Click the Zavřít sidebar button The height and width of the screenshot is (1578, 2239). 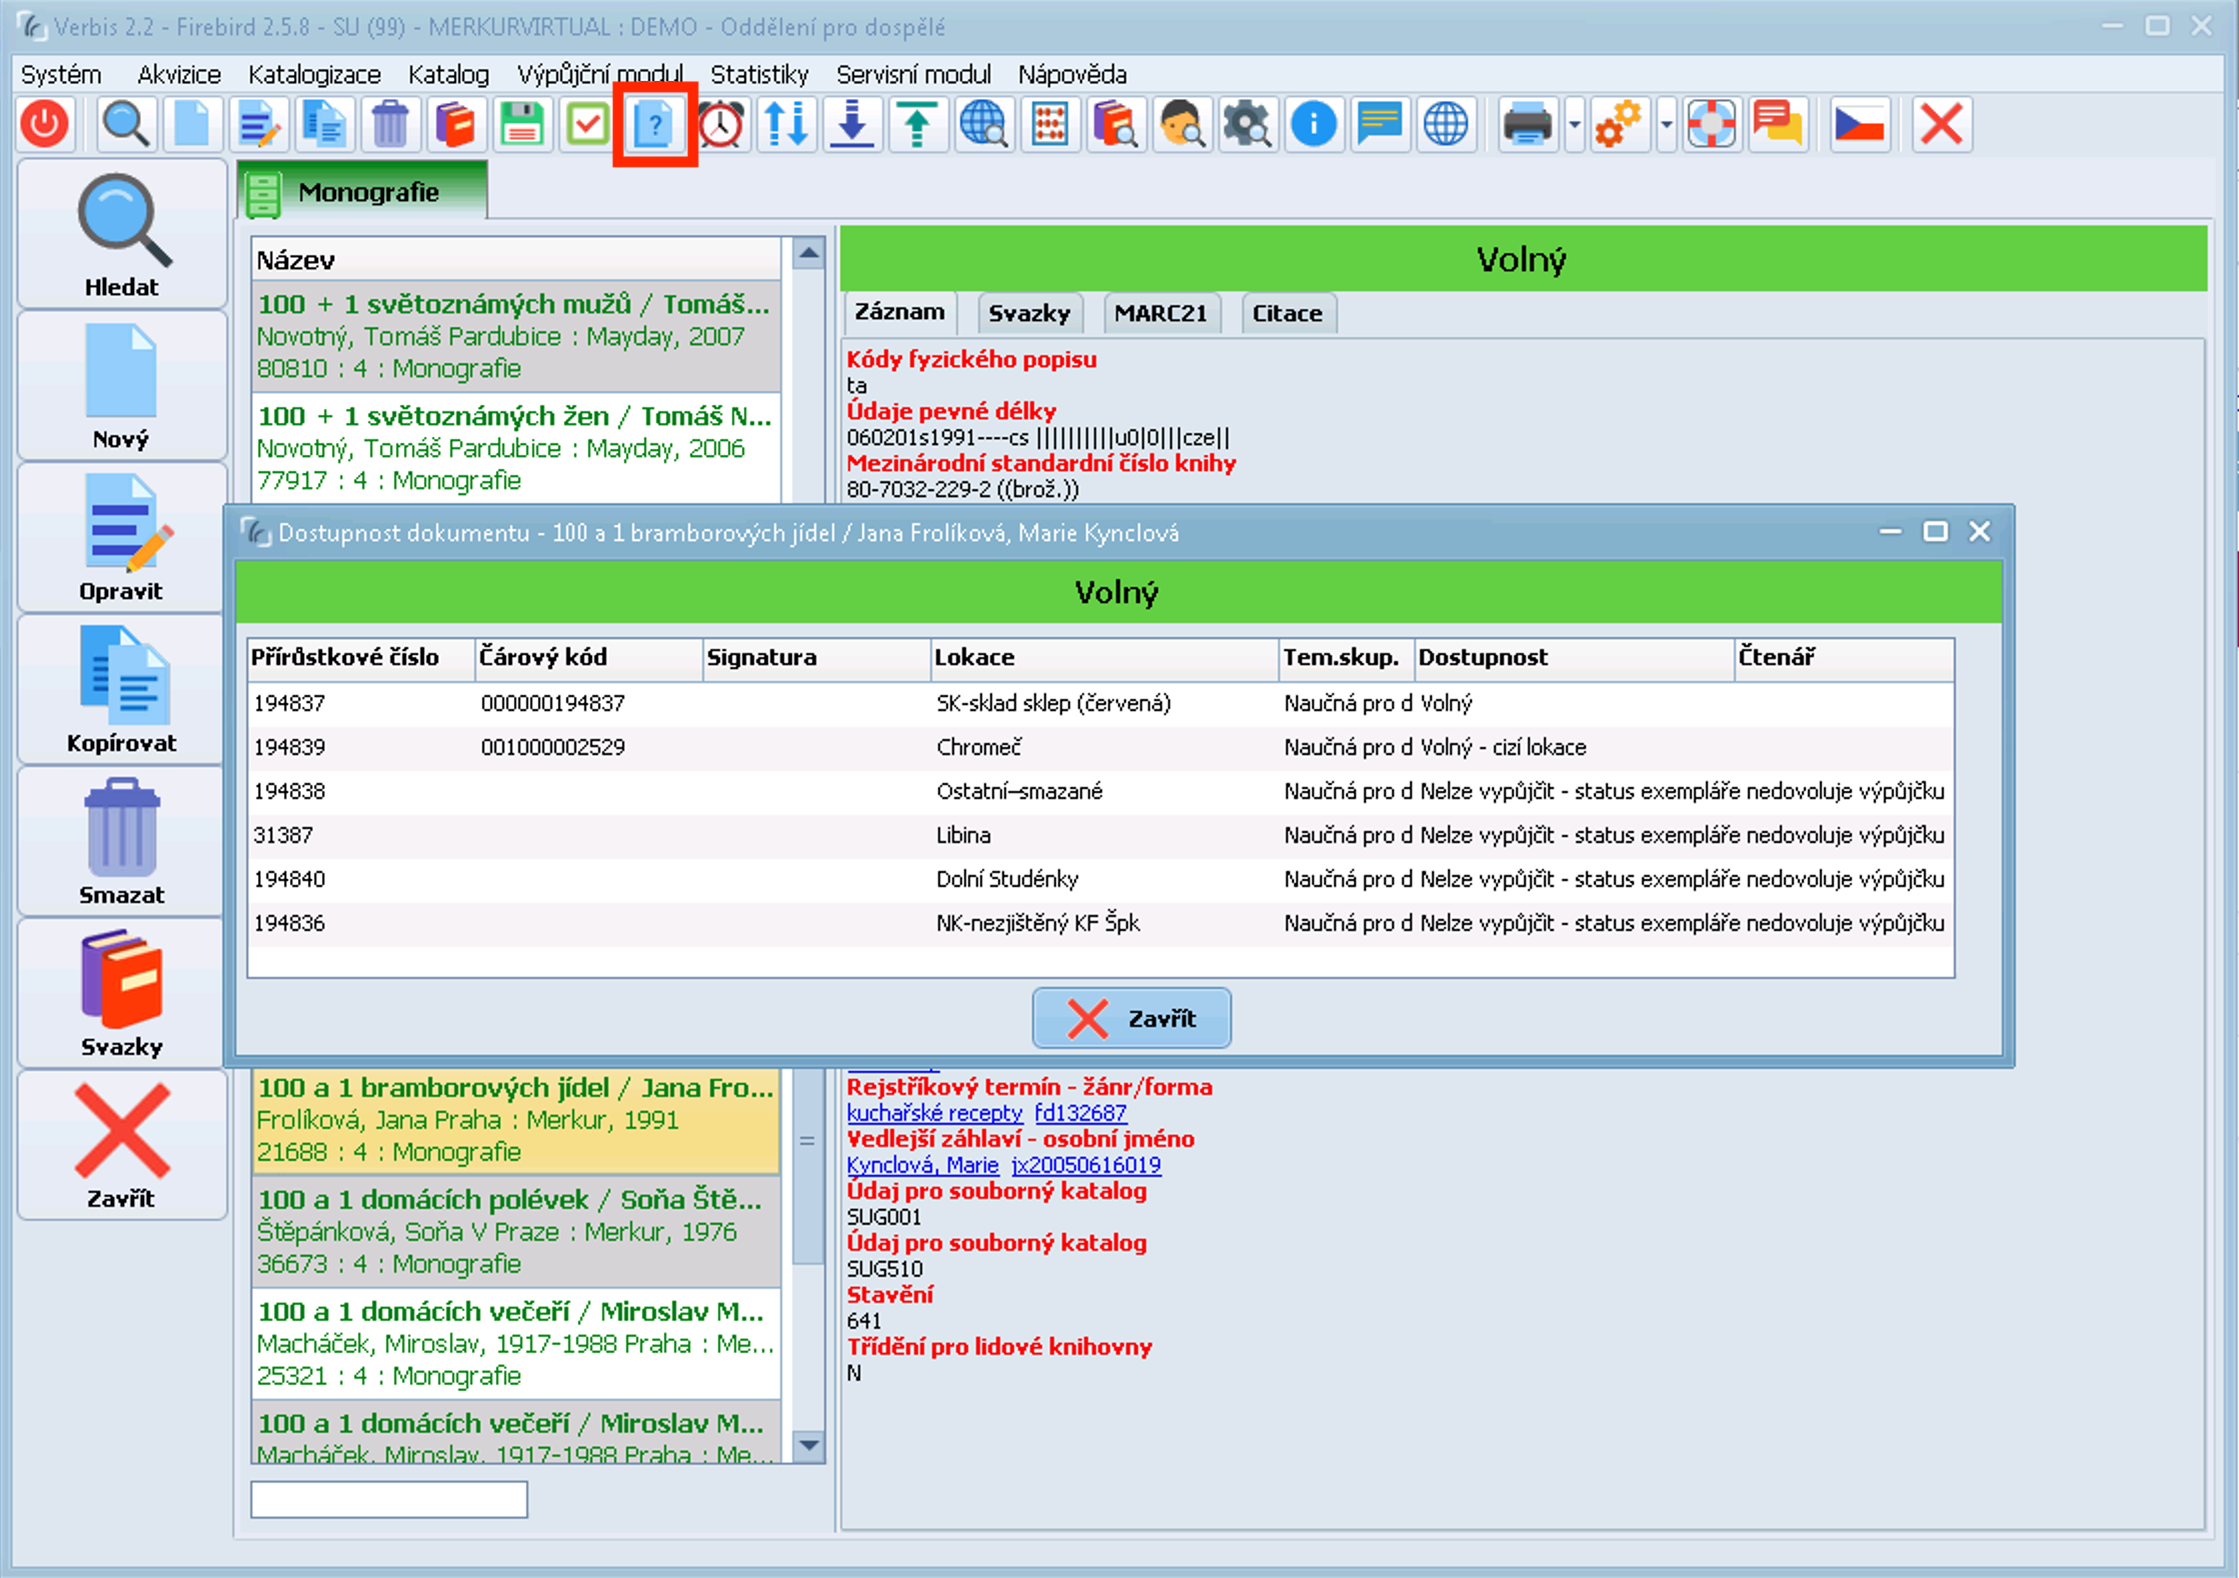pyautogui.click(x=121, y=1147)
